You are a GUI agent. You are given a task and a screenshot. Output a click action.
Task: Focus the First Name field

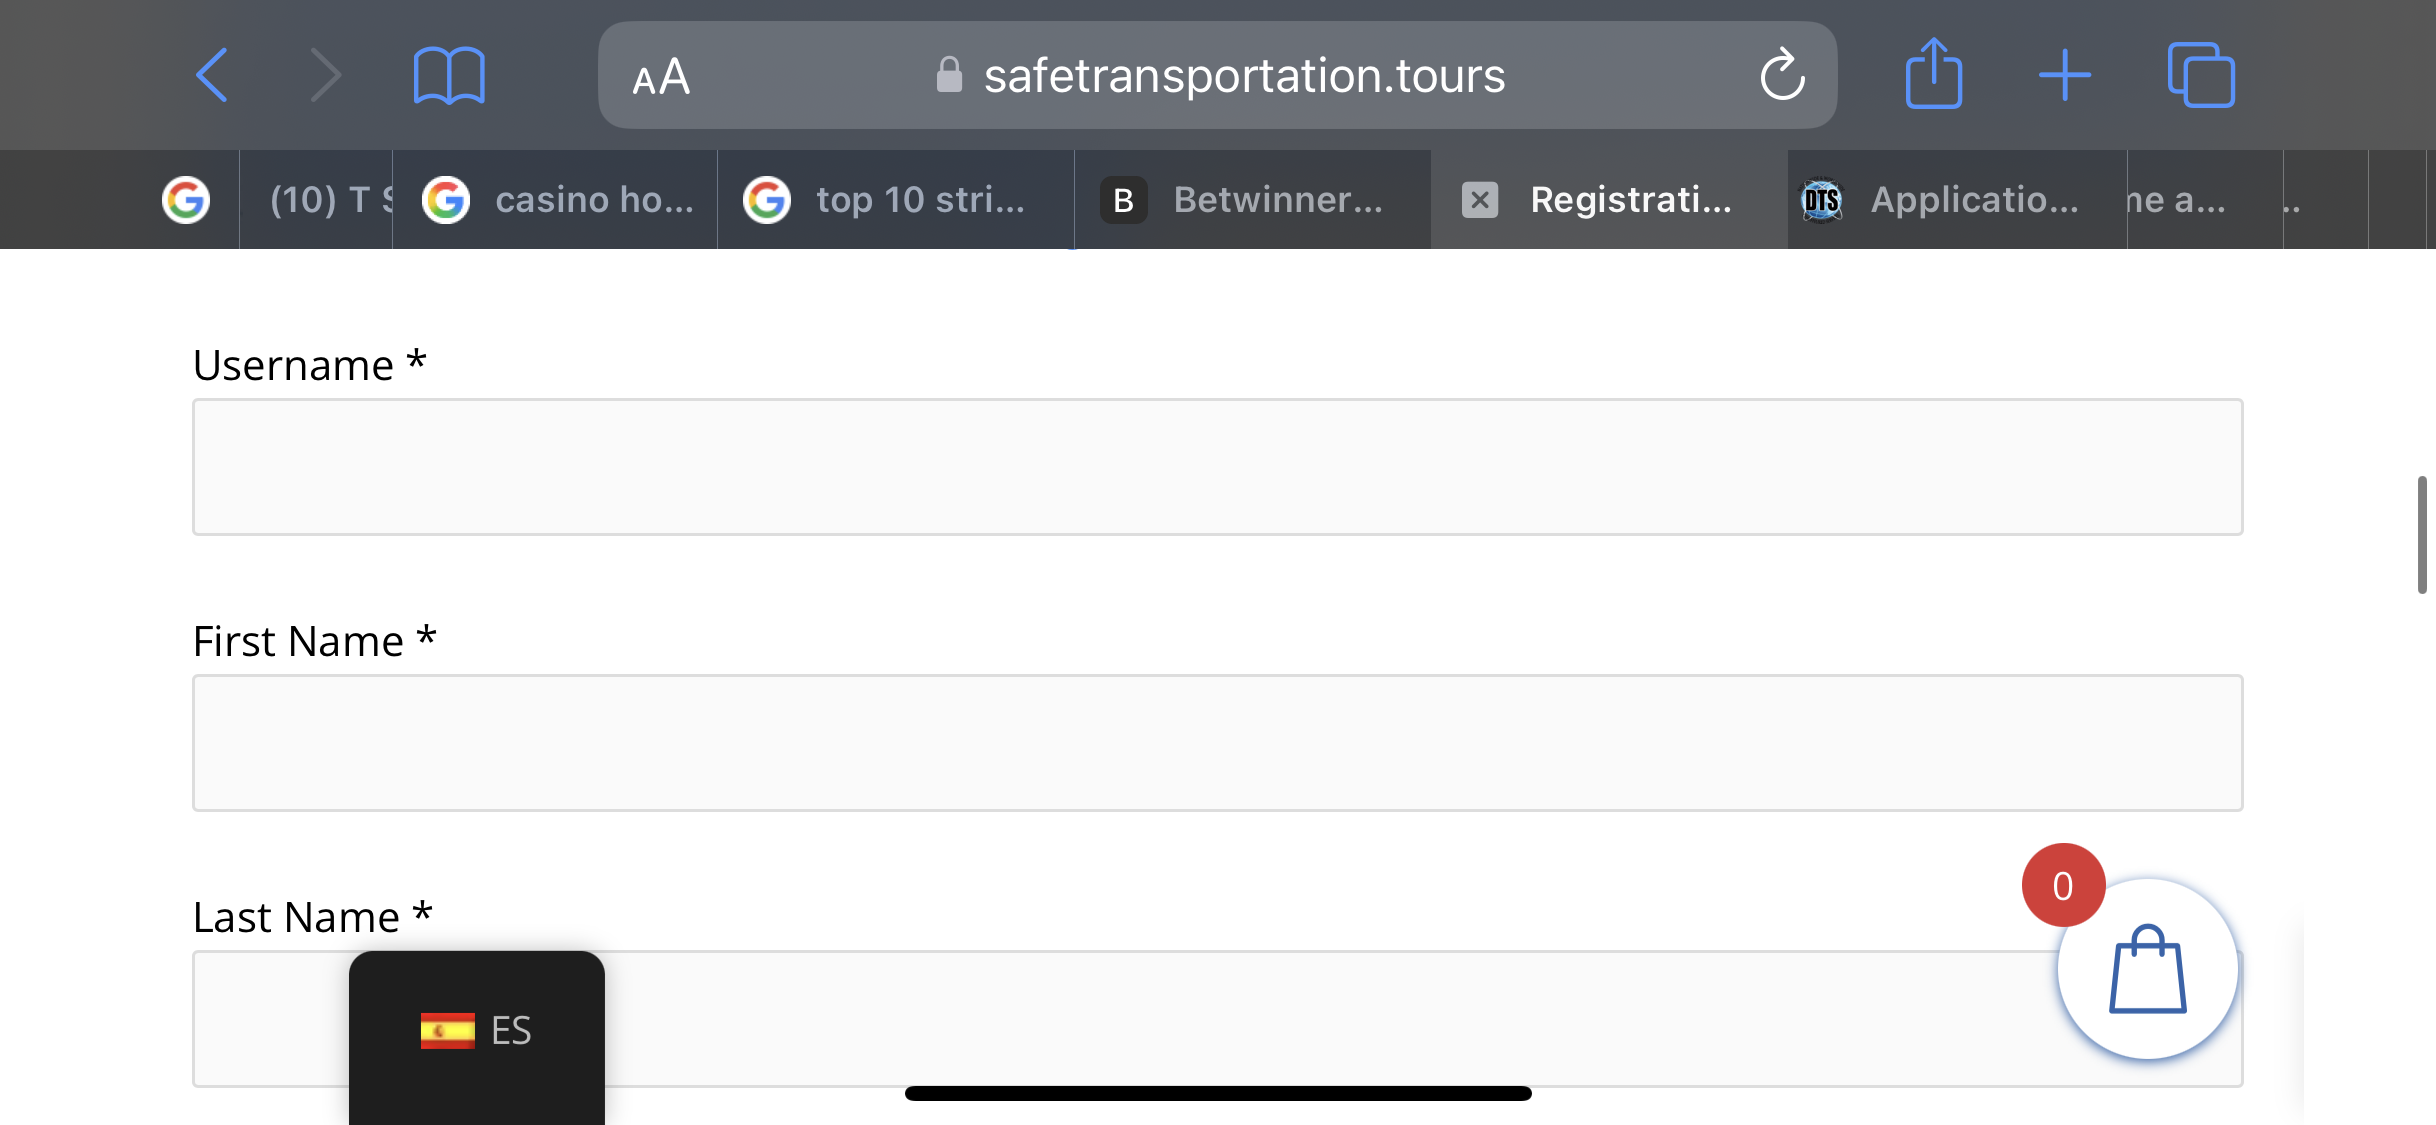point(1217,743)
